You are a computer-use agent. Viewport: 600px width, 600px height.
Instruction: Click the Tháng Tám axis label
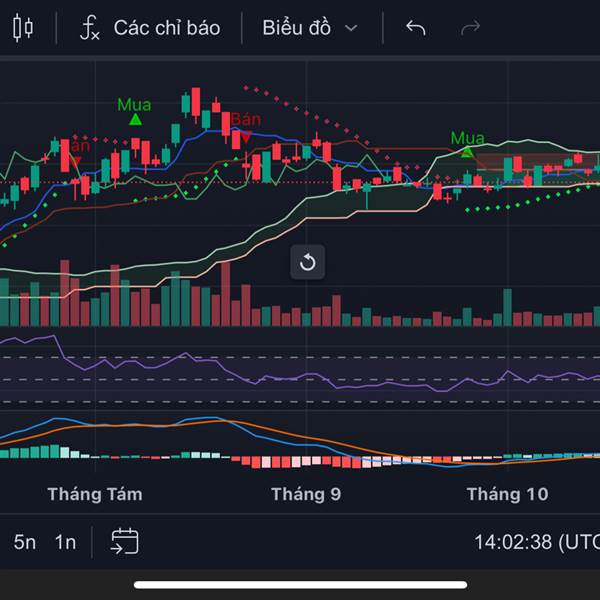[95, 494]
